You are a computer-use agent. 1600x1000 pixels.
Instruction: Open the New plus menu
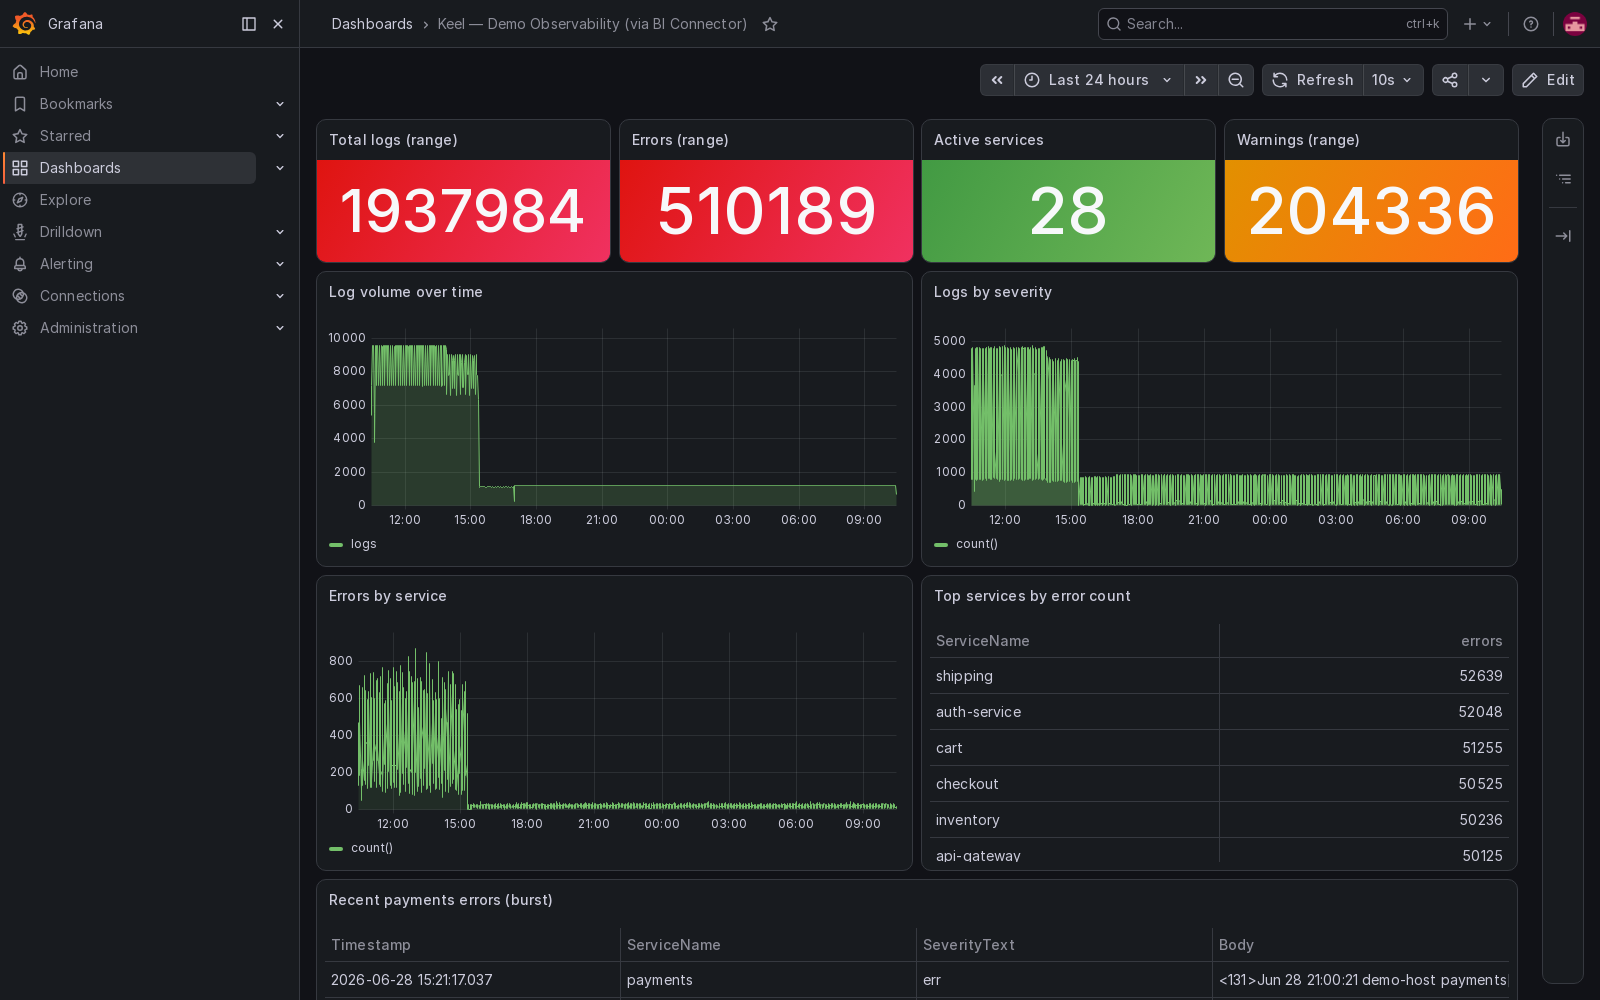(1477, 24)
